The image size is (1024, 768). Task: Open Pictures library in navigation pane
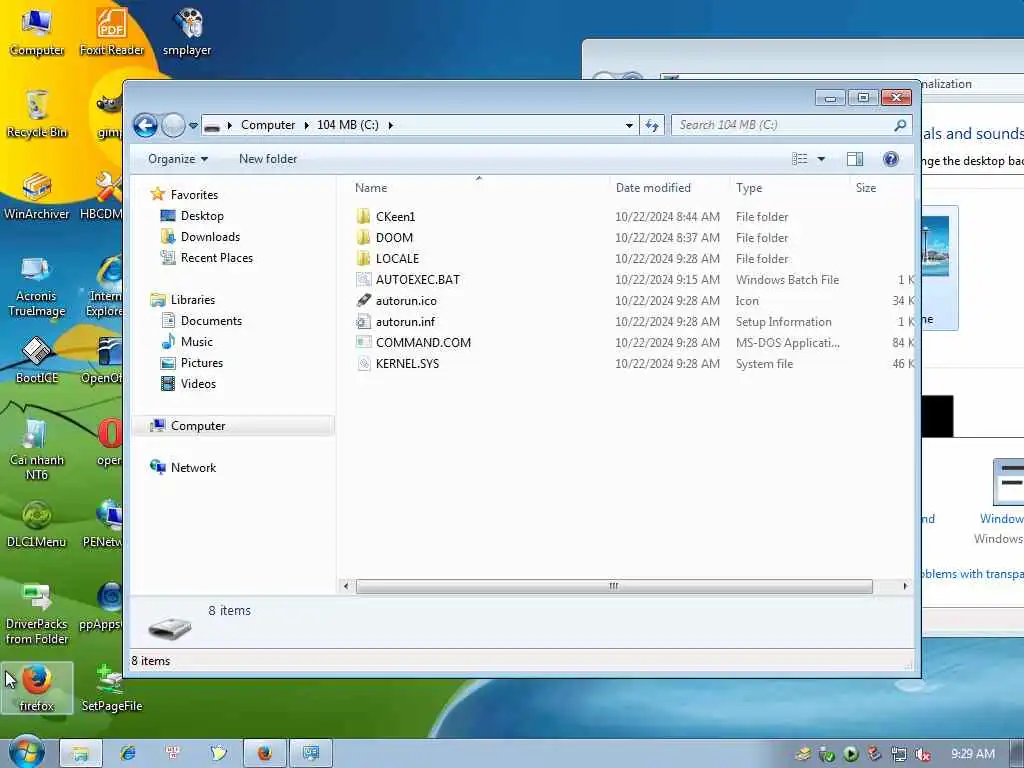click(201, 362)
